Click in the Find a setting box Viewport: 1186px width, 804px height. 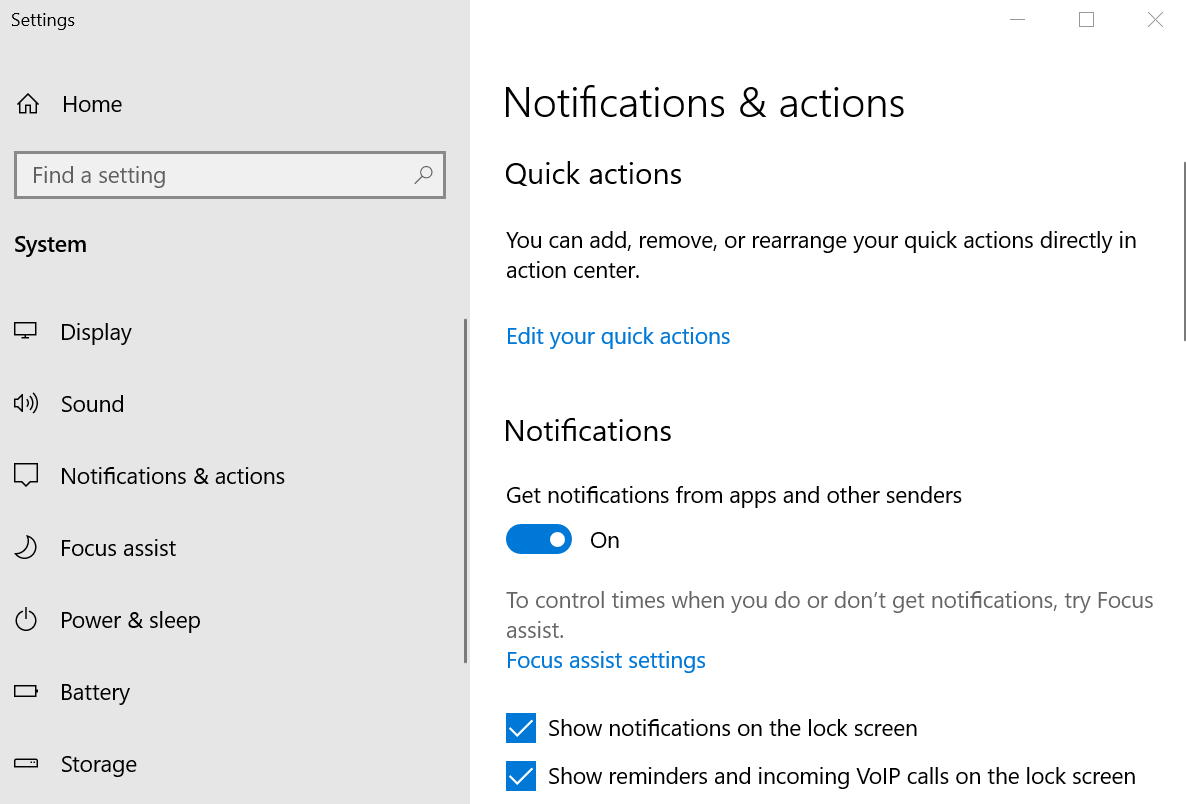[x=229, y=175]
